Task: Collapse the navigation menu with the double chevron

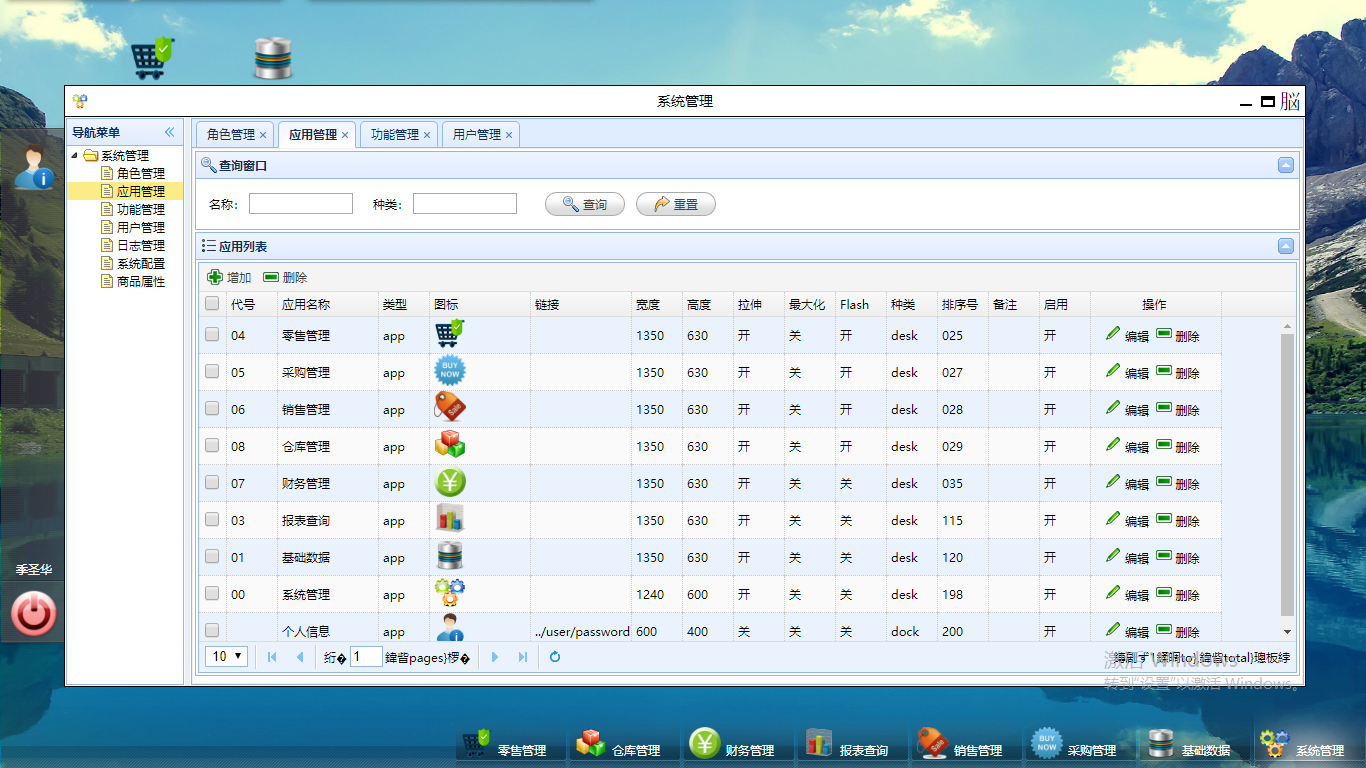Action: (169, 132)
